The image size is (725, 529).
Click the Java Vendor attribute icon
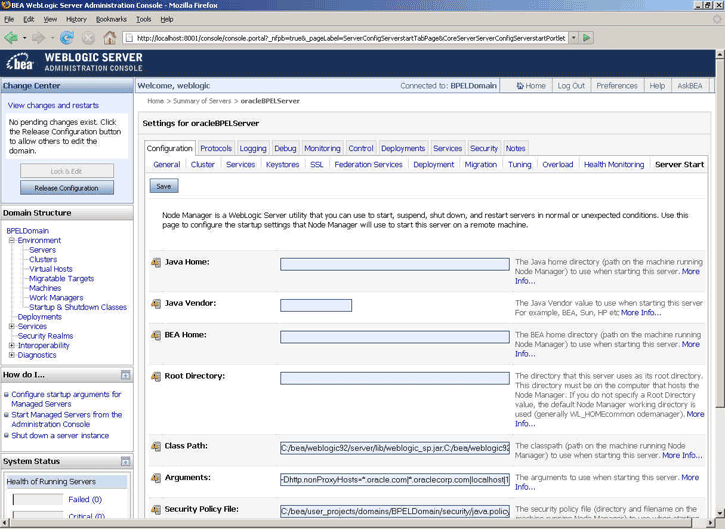(156, 303)
